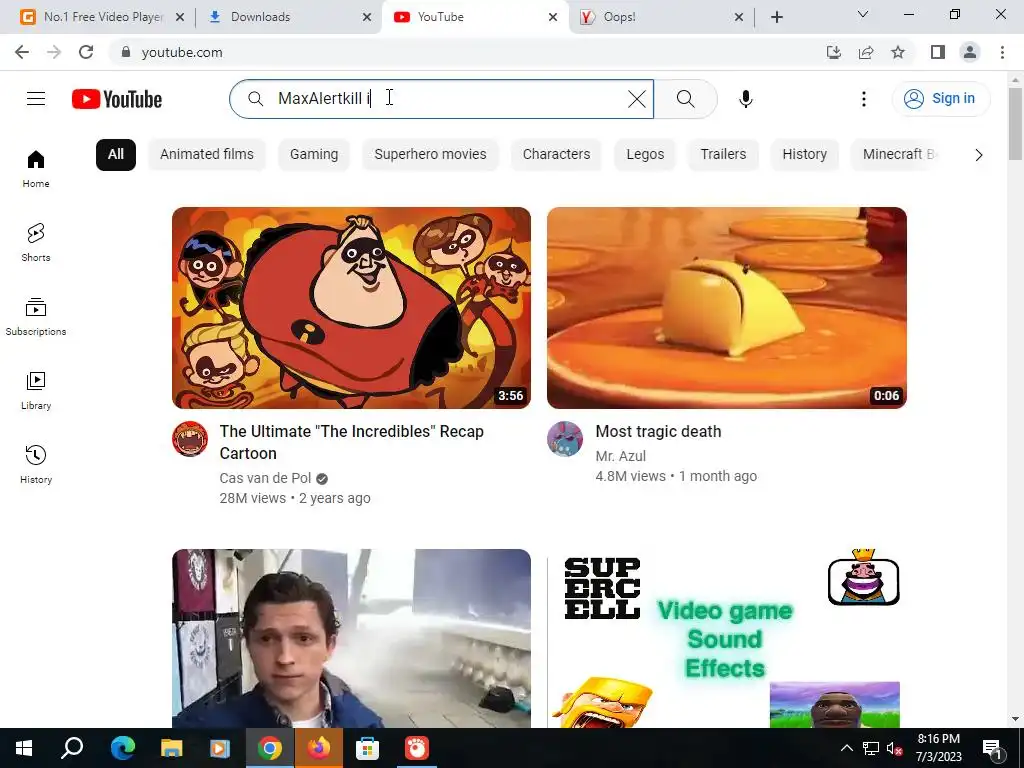
Task: Share this page icon
Action: click(866, 52)
